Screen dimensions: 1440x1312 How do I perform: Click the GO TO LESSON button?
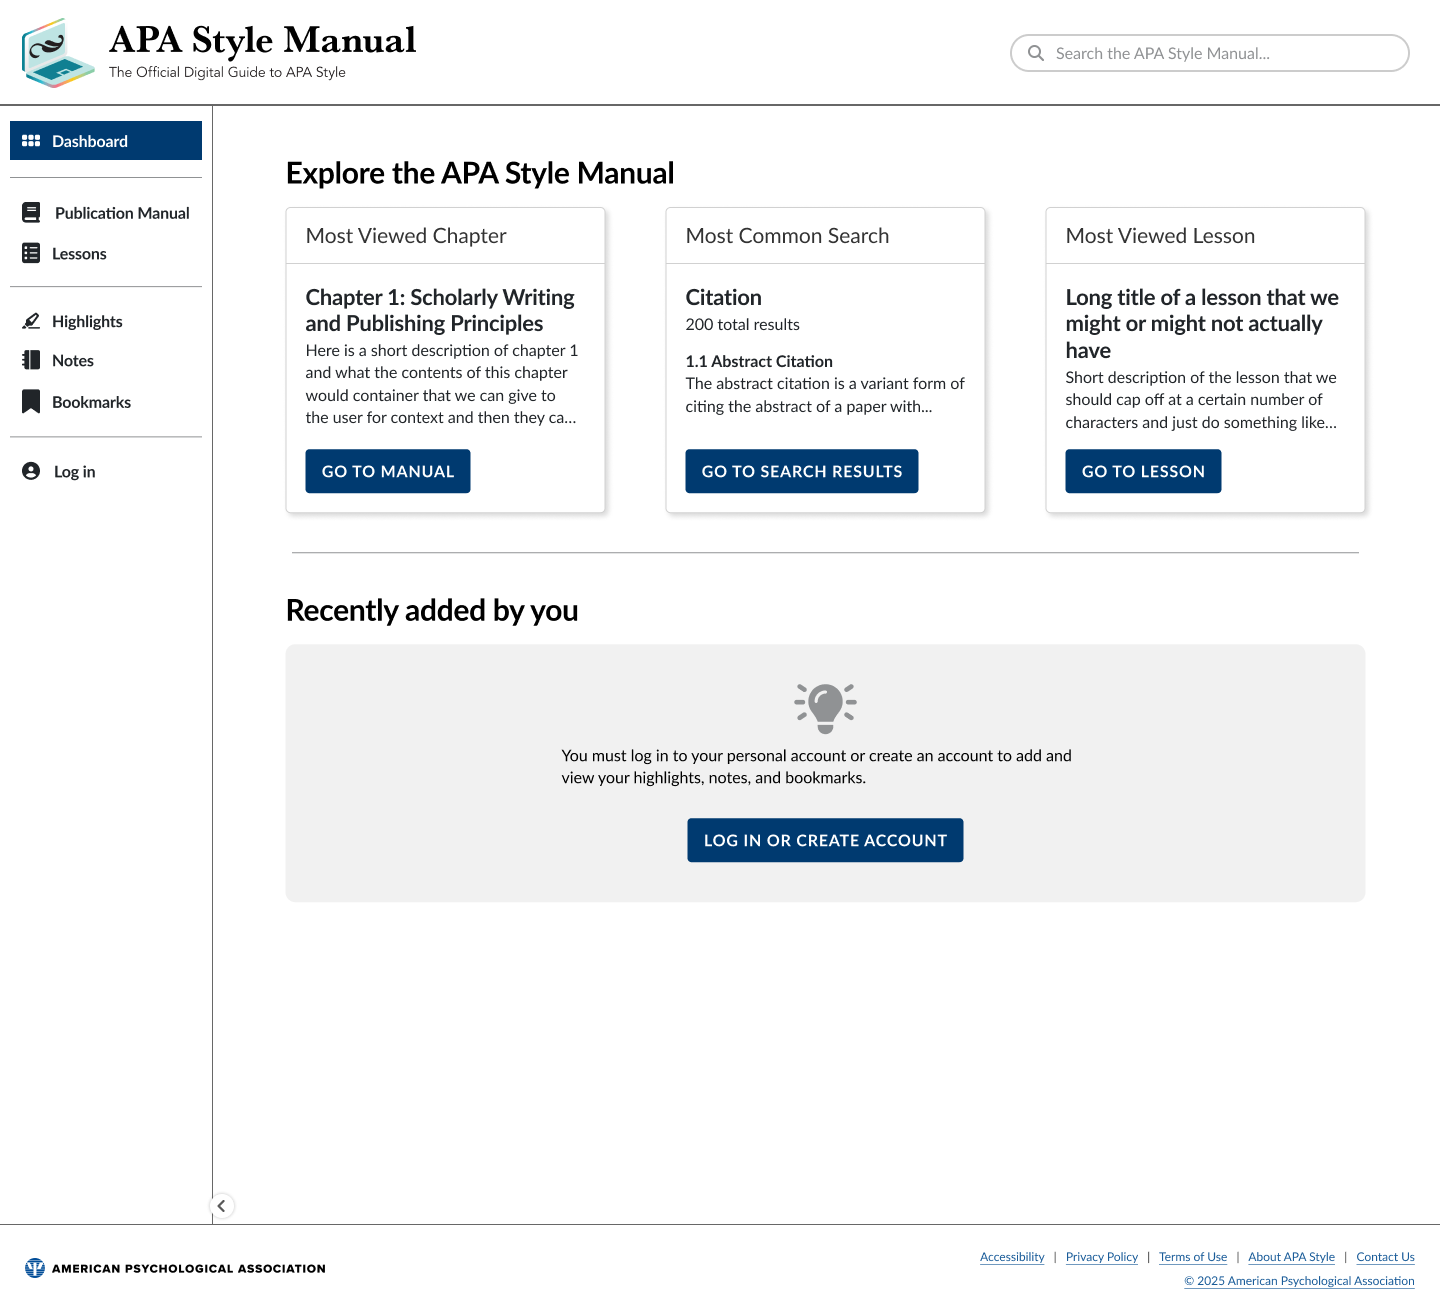coord(1143,471)
